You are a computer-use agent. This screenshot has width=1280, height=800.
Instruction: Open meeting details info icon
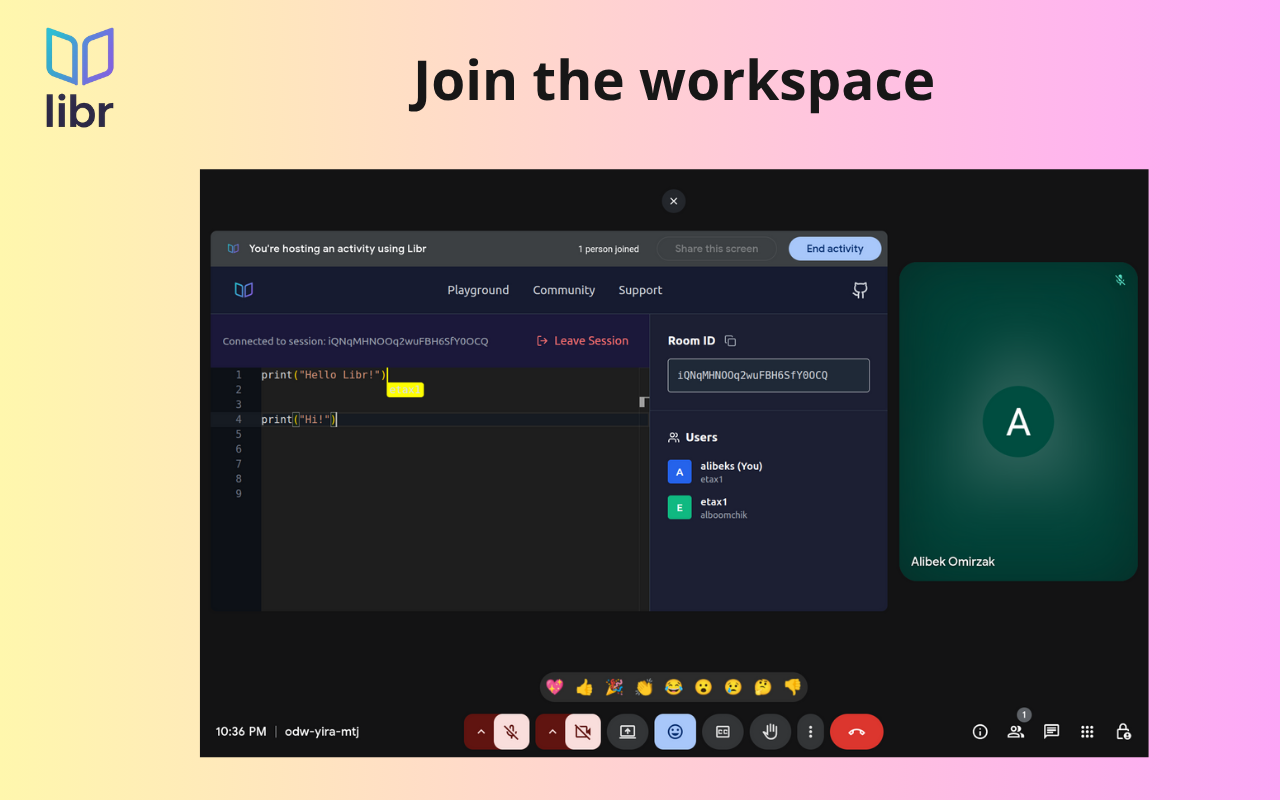980,732
